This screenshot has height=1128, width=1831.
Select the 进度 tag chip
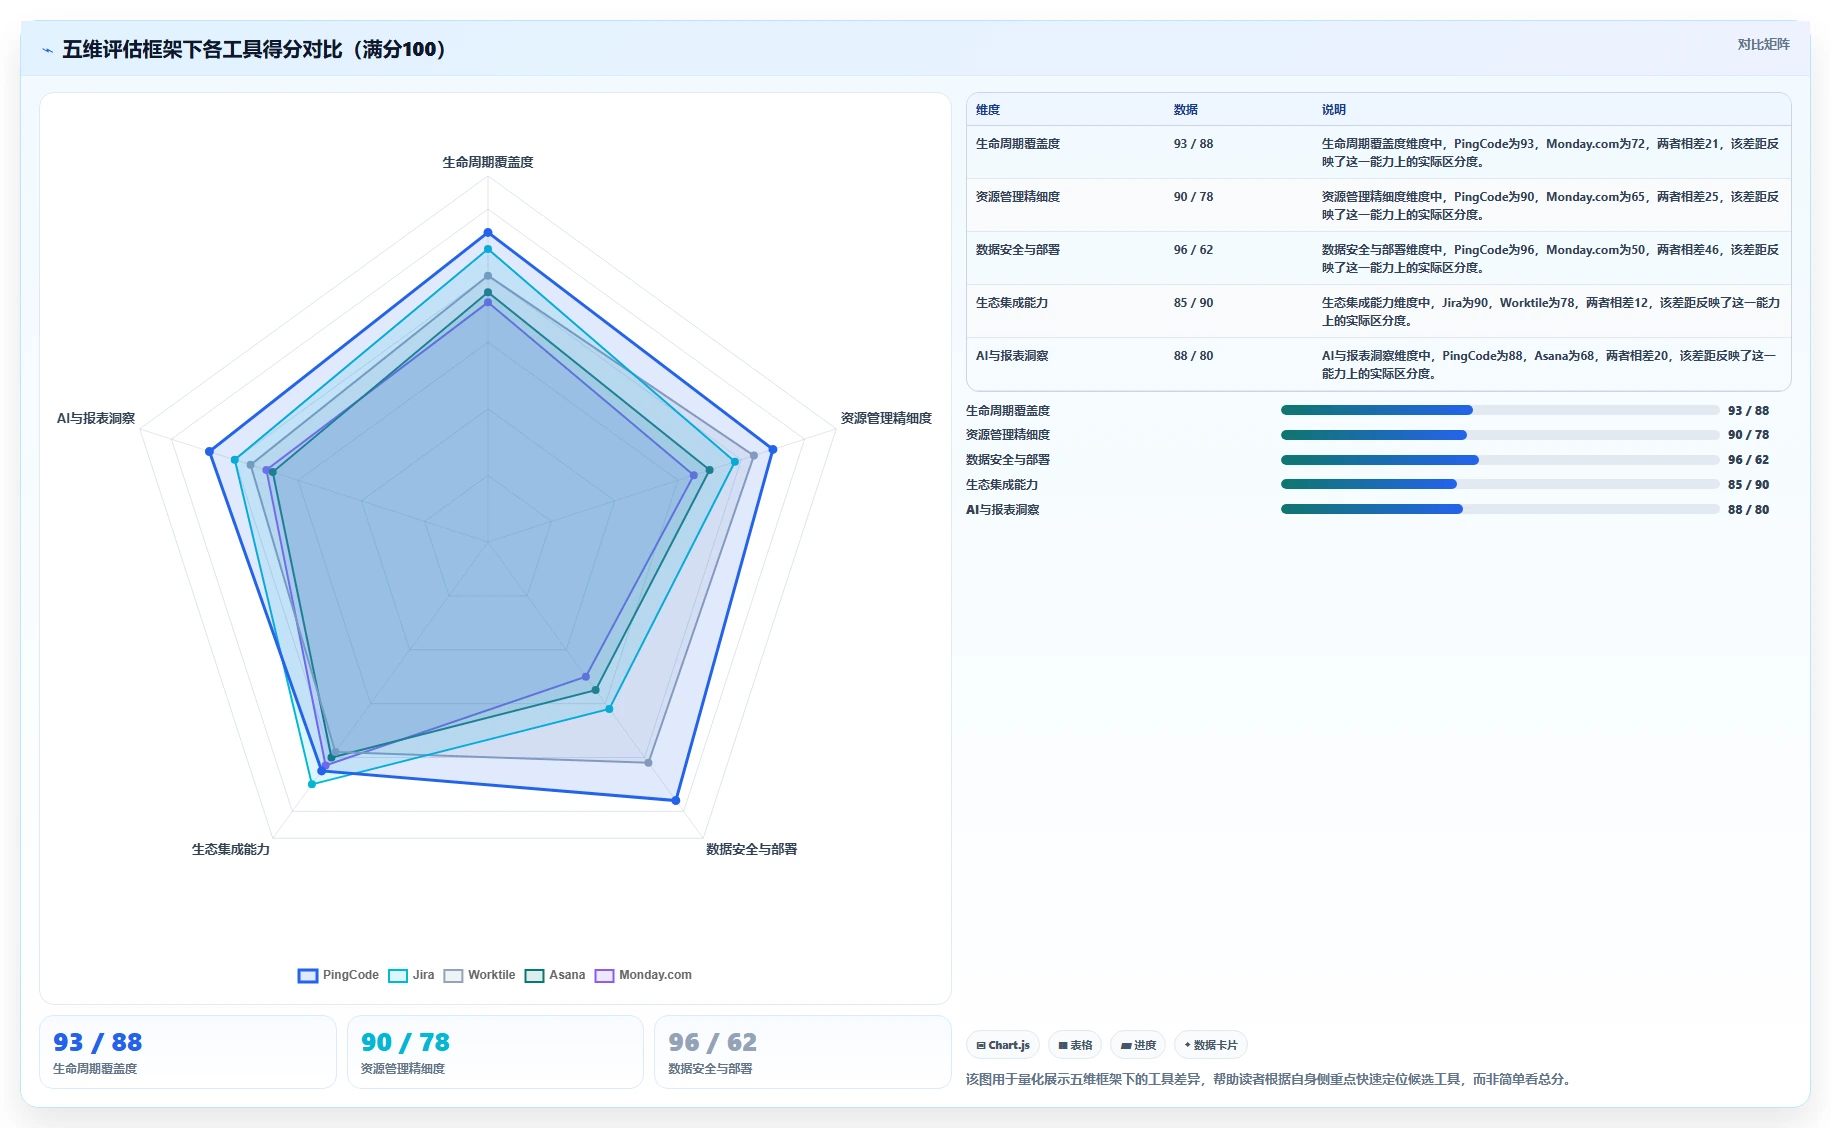pyautogui.click(x=1138, y=1045)
